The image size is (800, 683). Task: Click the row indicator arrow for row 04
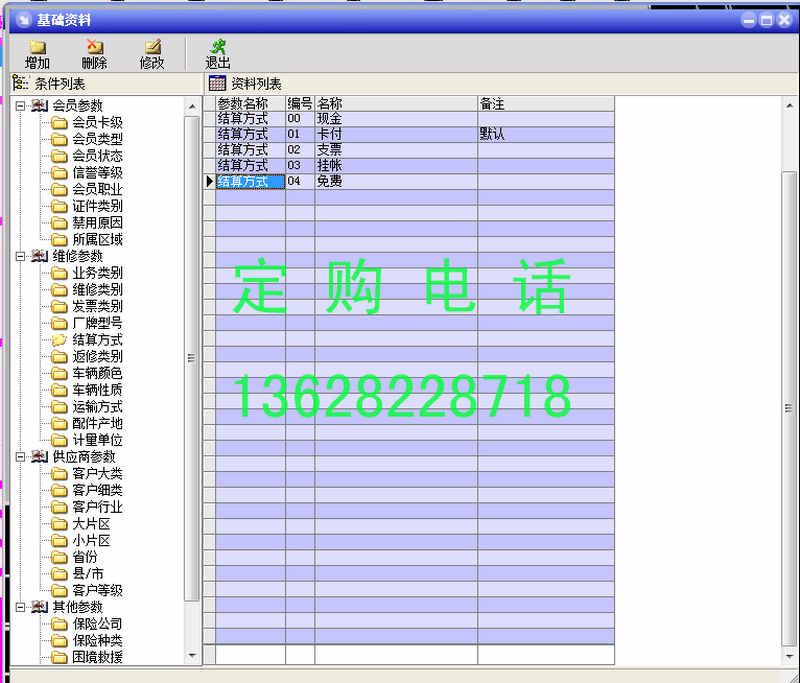209,182
